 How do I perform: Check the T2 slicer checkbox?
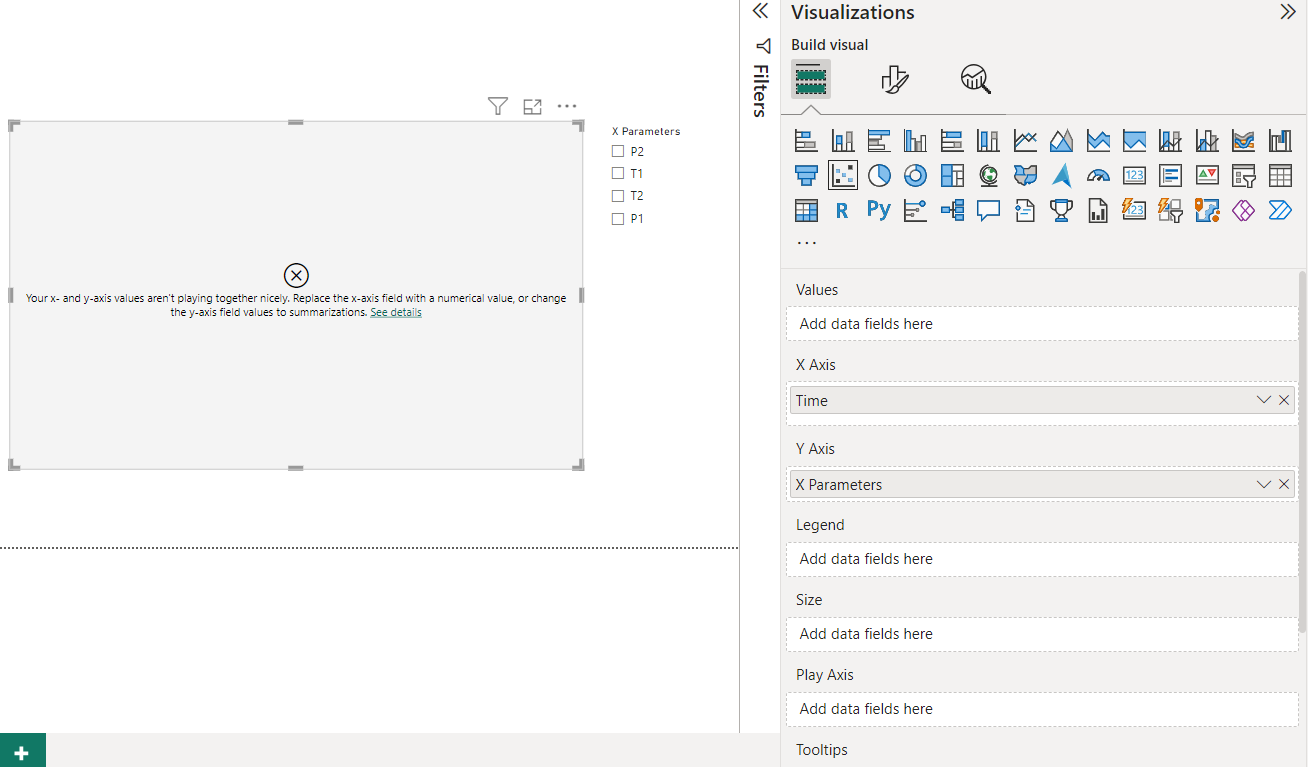(618, 196)
